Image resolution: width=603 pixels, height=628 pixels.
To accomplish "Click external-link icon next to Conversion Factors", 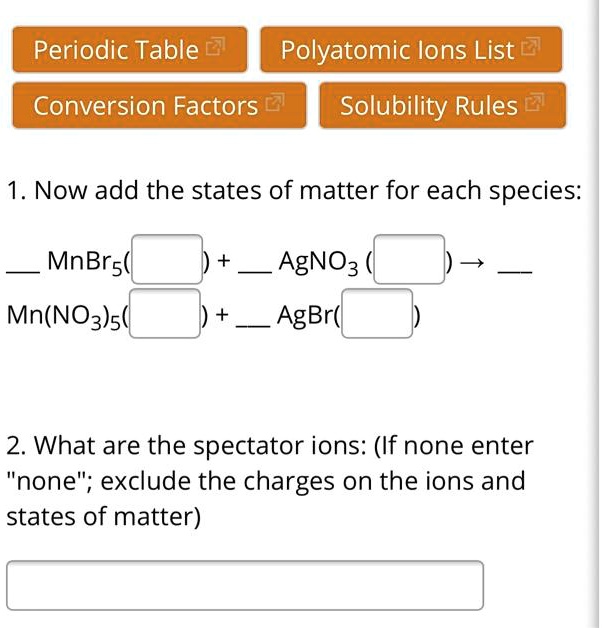I will (274, 104).
